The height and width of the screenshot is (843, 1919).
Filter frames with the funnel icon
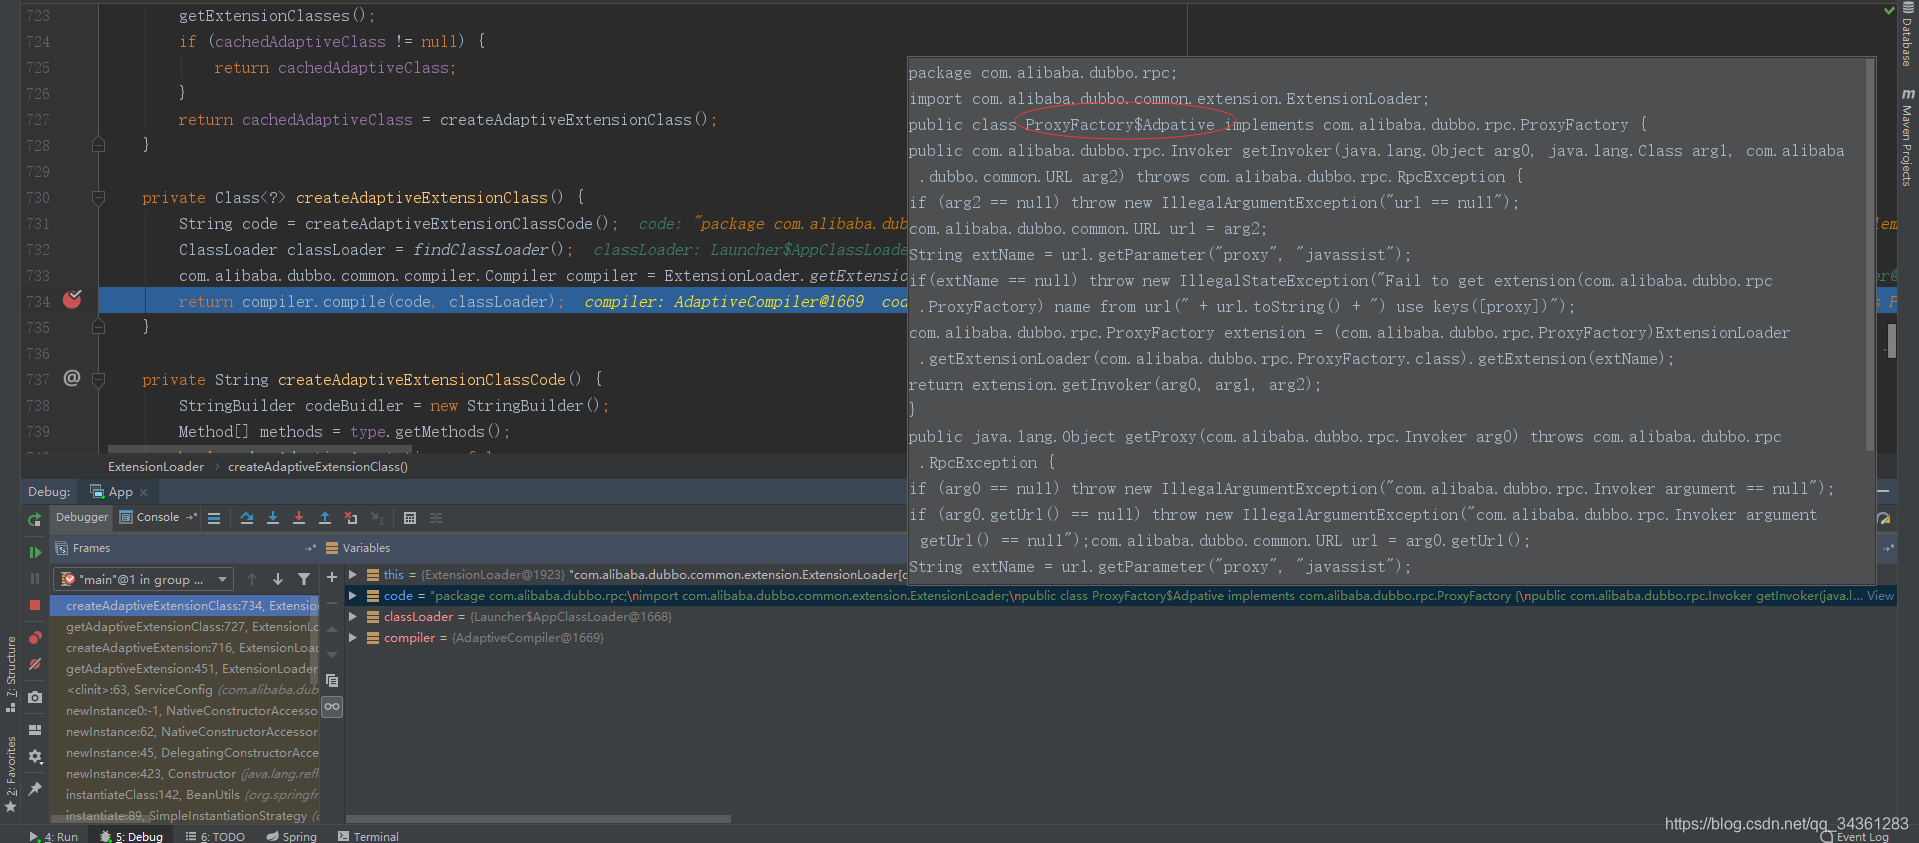[x=304, y=579]
